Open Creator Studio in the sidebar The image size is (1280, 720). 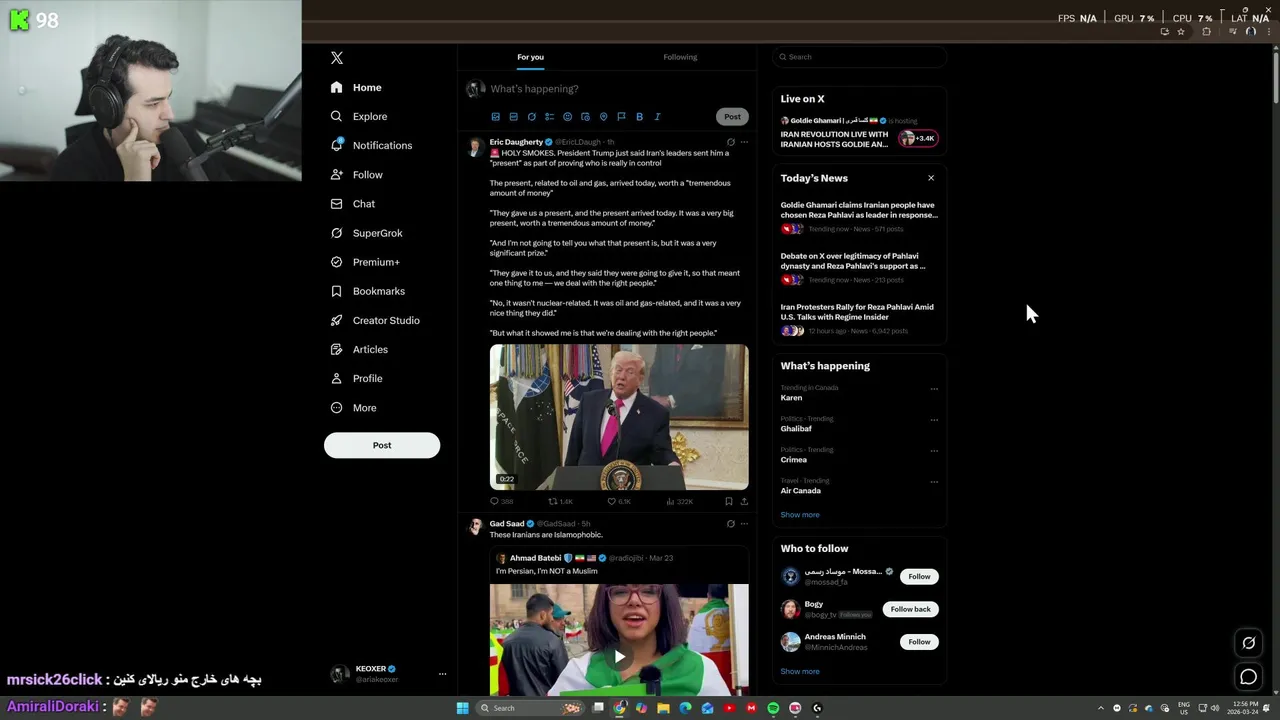[374, 321]
